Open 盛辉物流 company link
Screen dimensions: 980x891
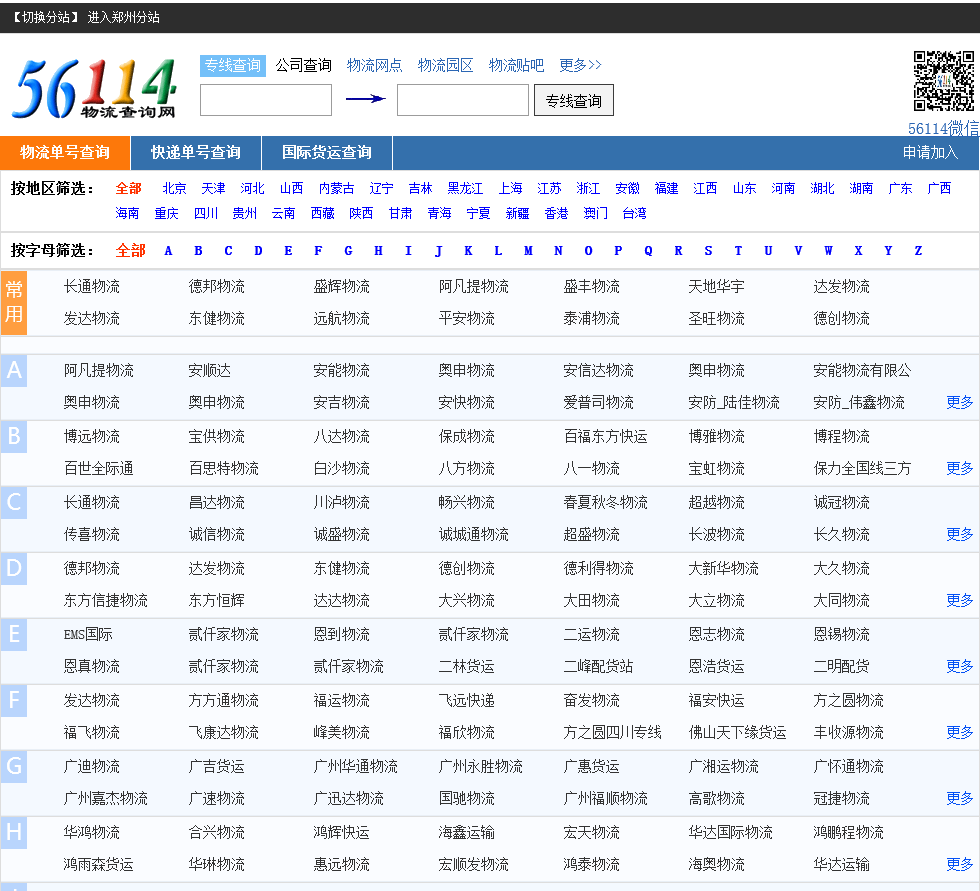click(x=341, y=287)
